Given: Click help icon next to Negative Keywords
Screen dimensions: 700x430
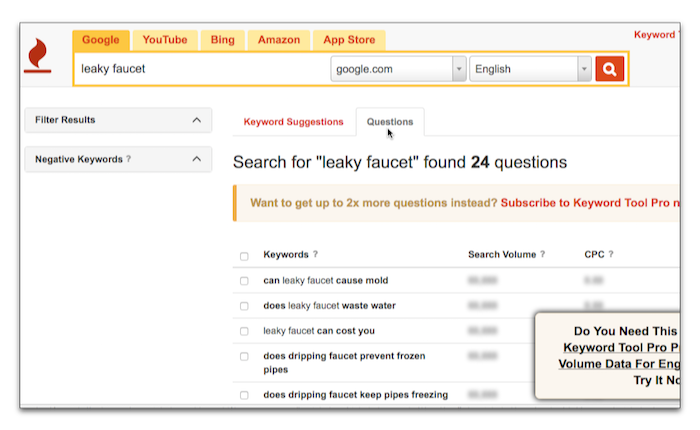Looking at the screenshot, I should pyautogui.click(x=129, y=159).
